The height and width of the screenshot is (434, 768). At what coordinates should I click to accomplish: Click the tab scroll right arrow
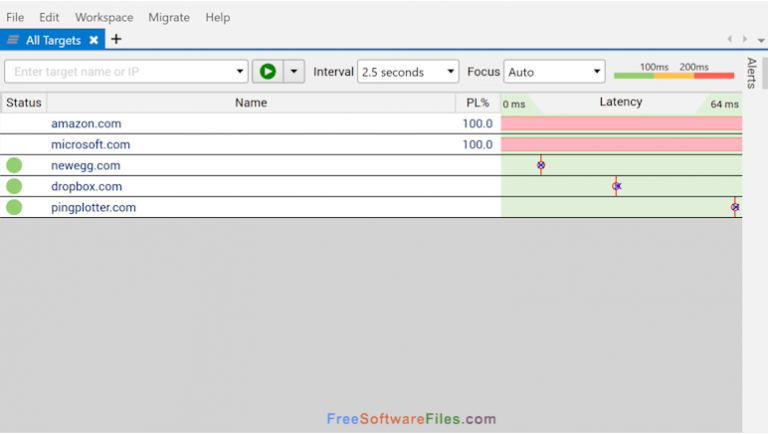[x=745, y=39]
